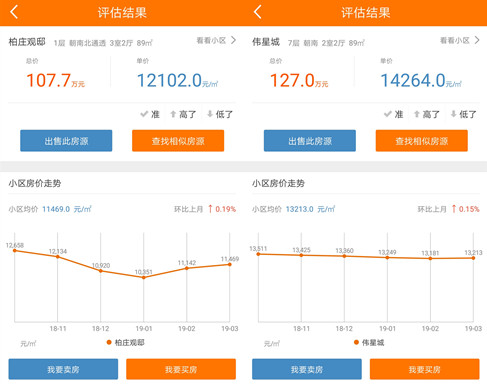Click the 0.15% month-over-month change

pos(466,209)
